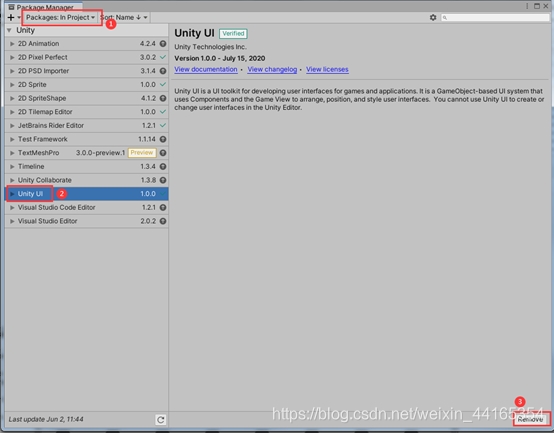Focus the package search field

495,17
